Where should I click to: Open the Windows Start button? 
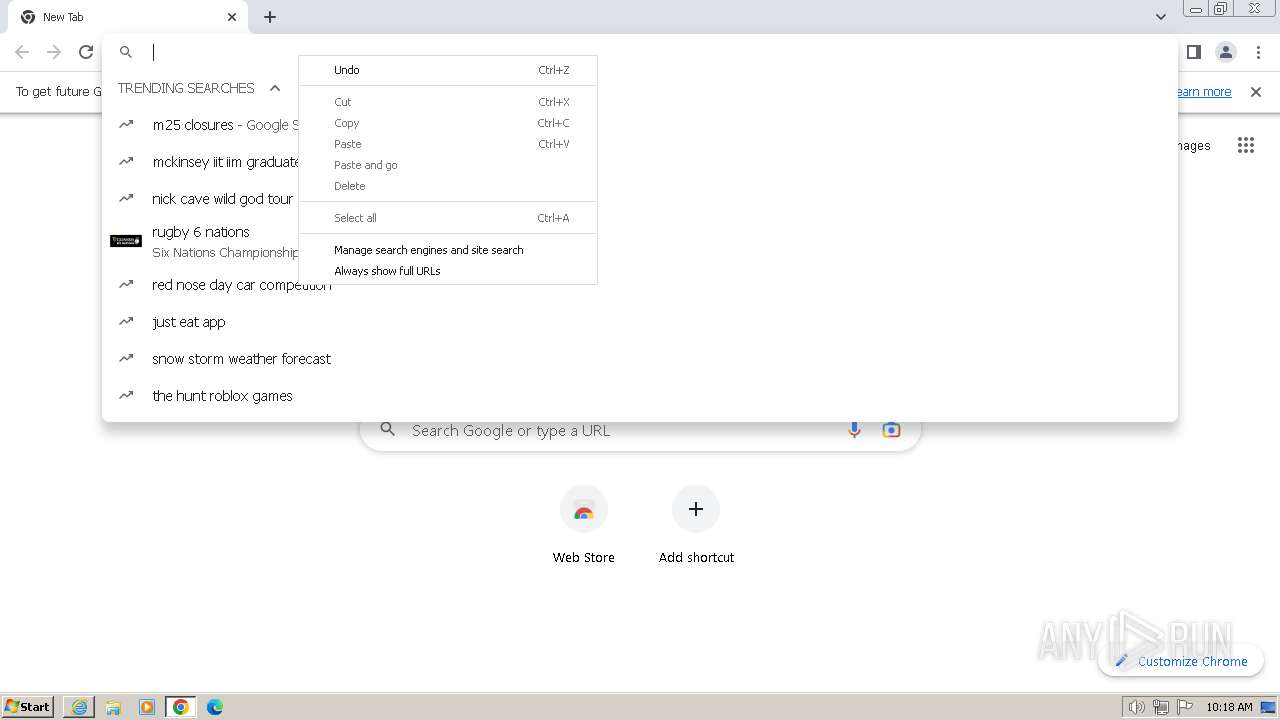click(x=28, y=706)
